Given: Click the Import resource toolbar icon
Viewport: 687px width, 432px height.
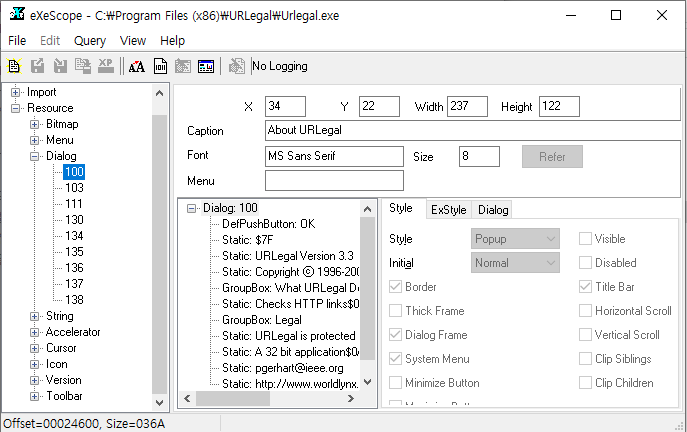Looking at the screenshot, I should (x=60, y=66).
